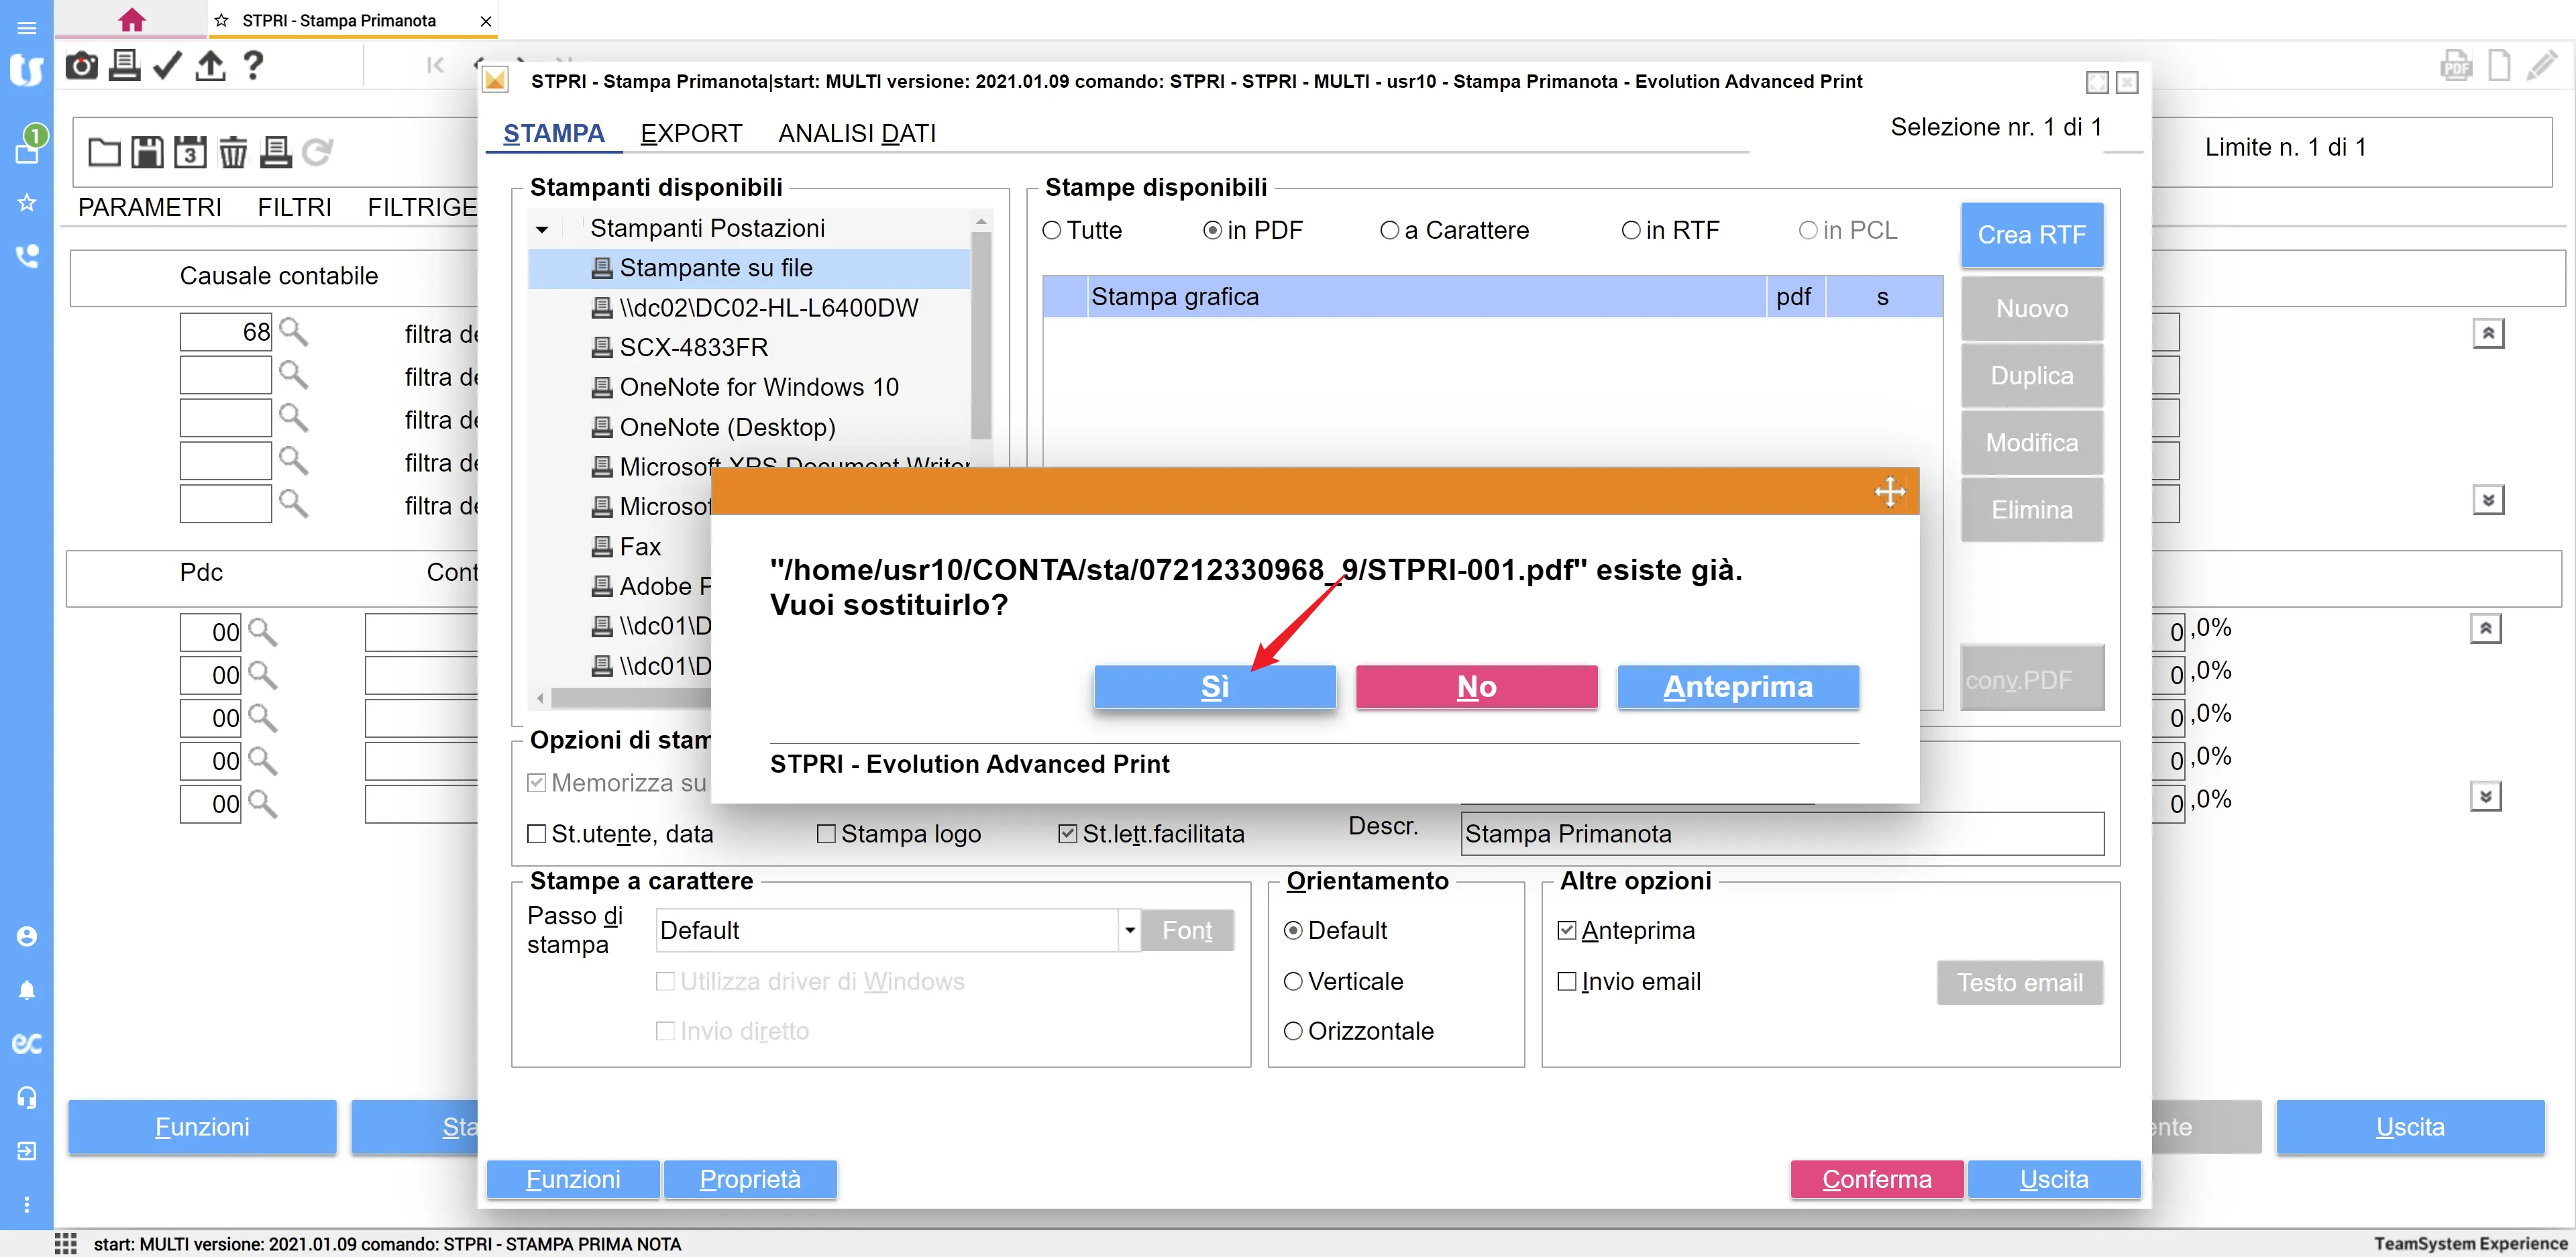Switch to the EXPORT tab

click(691, 133)
